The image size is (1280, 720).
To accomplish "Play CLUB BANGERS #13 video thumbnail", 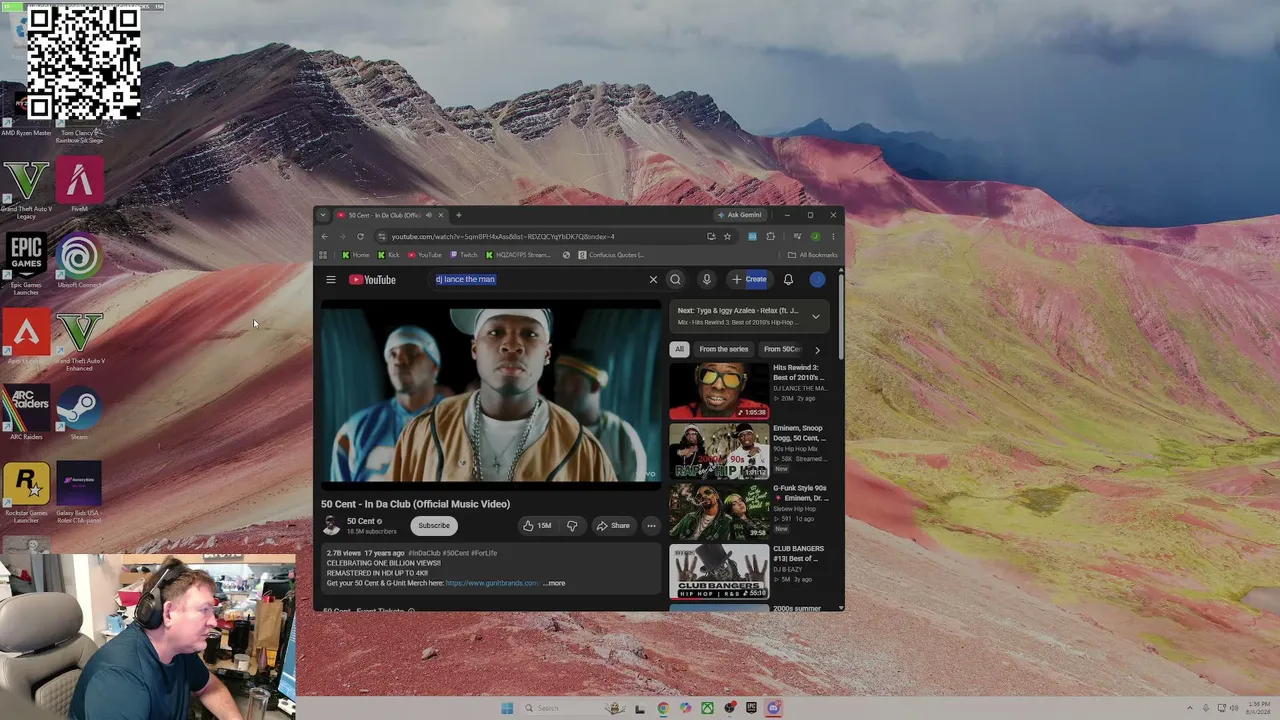I will click(719, 571).
